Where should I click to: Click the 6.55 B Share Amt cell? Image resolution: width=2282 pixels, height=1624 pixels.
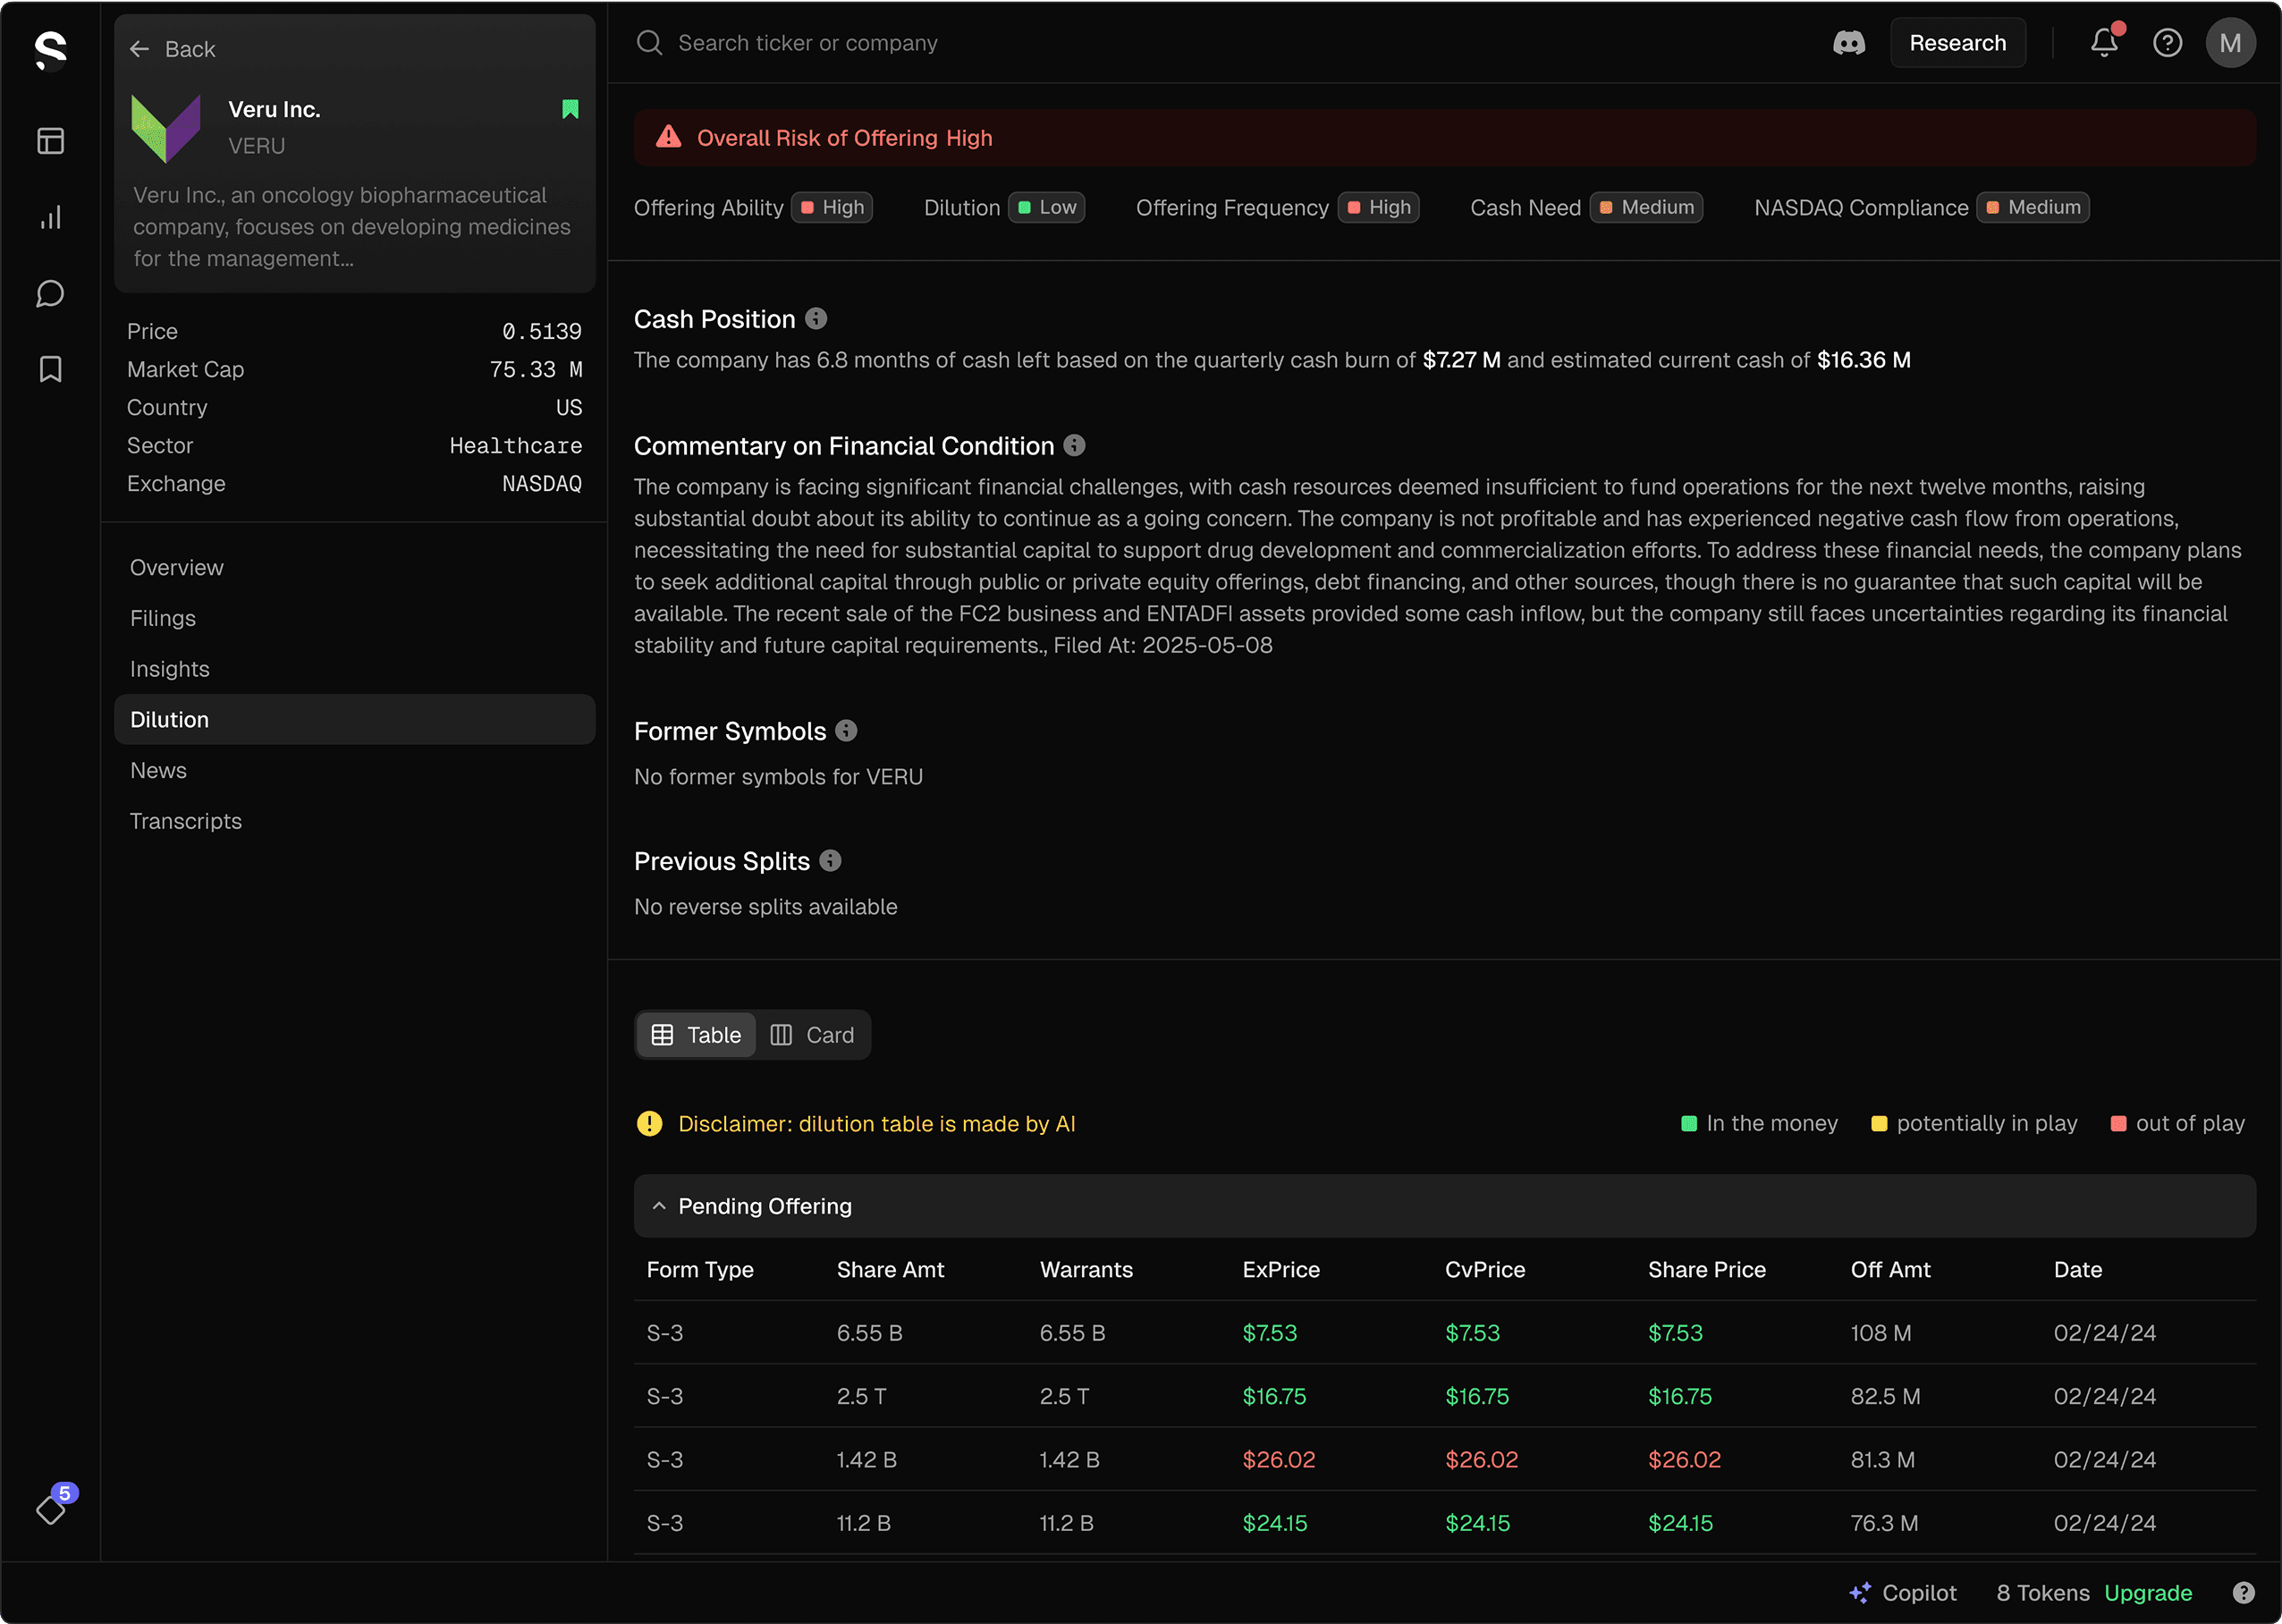(869, 1333)
